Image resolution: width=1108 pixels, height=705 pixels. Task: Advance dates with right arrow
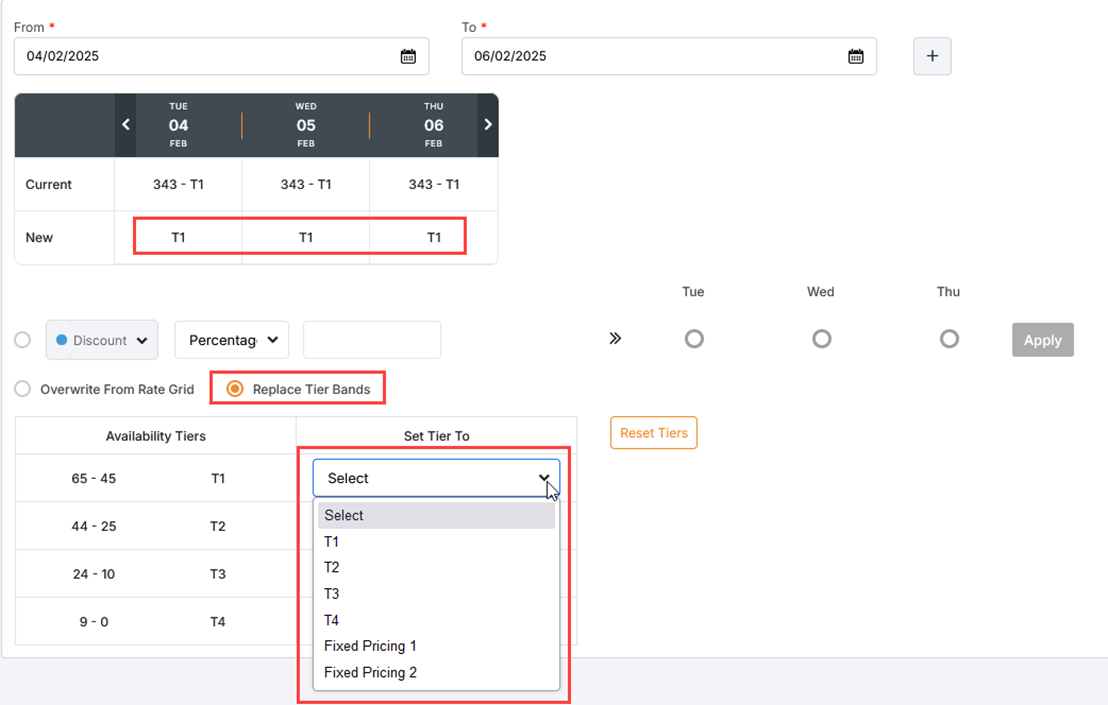[x=488, y=125]
